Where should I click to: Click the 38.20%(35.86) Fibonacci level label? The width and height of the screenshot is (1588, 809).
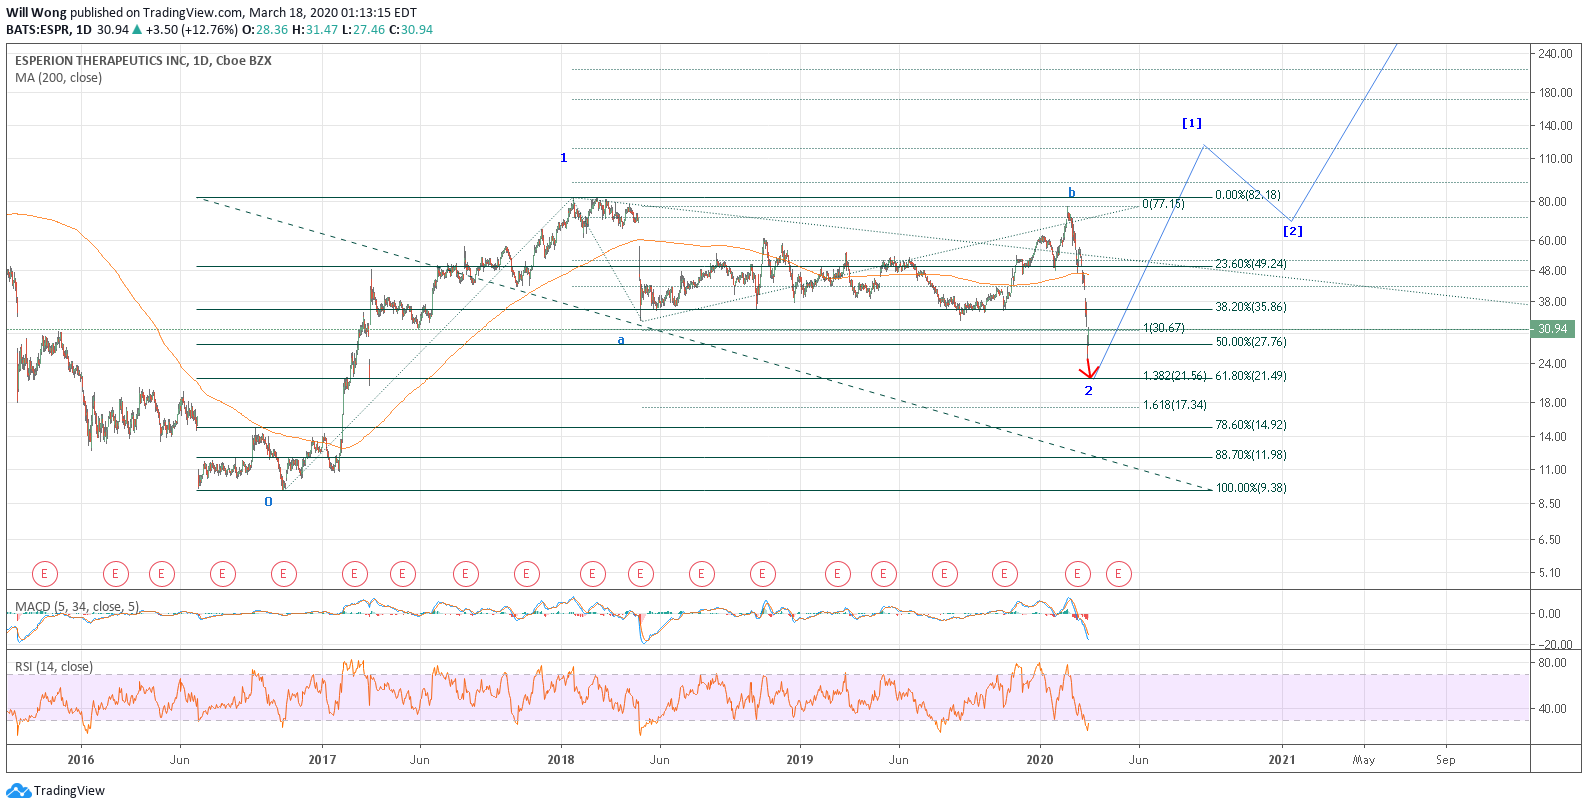tap(1250, 307)
